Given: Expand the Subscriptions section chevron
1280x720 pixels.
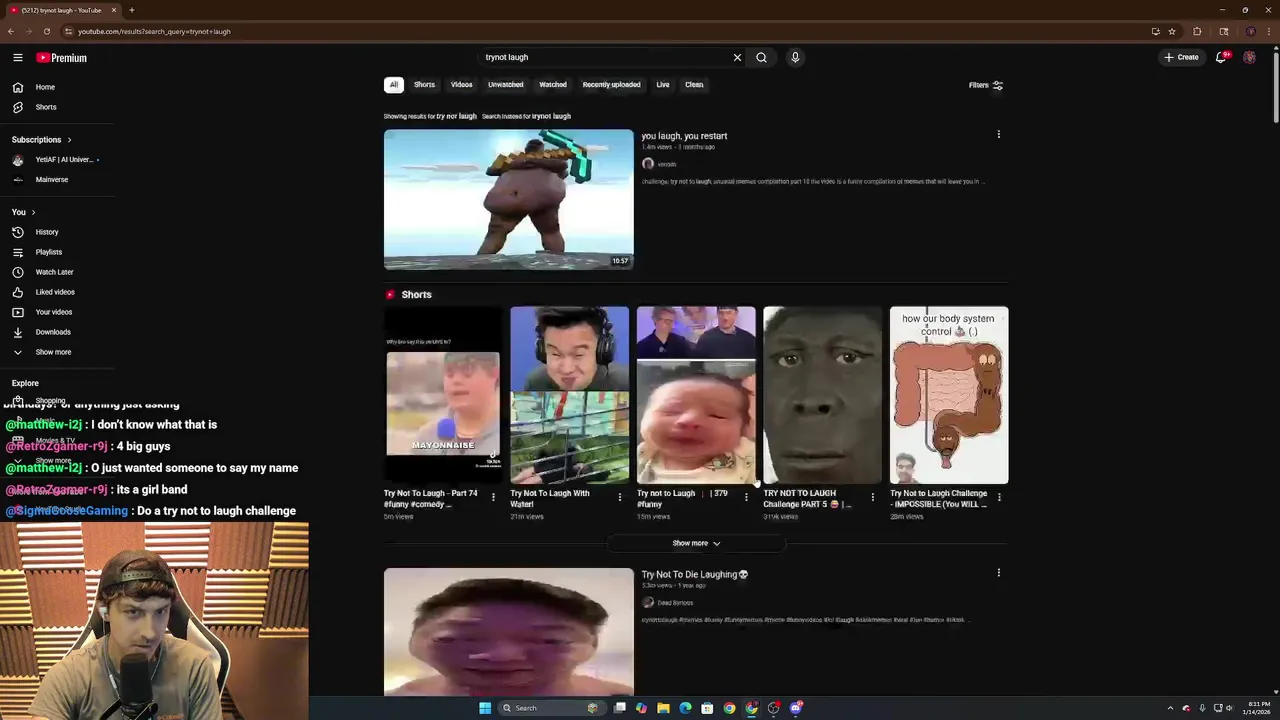Looking at the screenshot, I should (69, 140).
